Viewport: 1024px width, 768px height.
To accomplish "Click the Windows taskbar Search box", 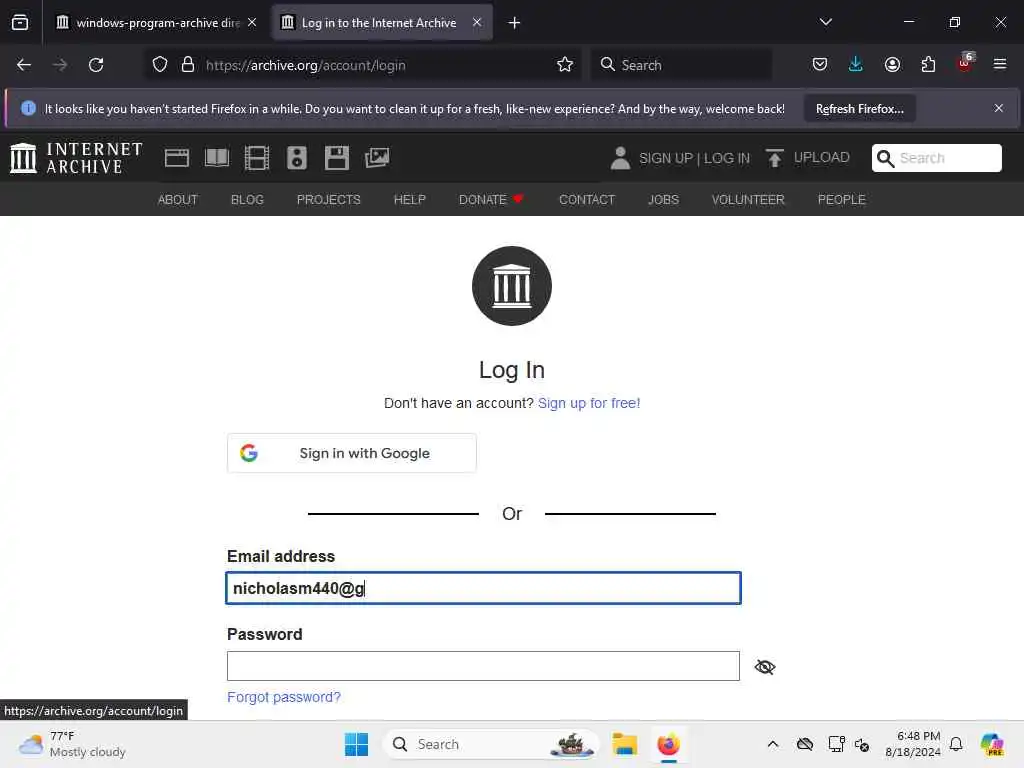I will (491, 744).
